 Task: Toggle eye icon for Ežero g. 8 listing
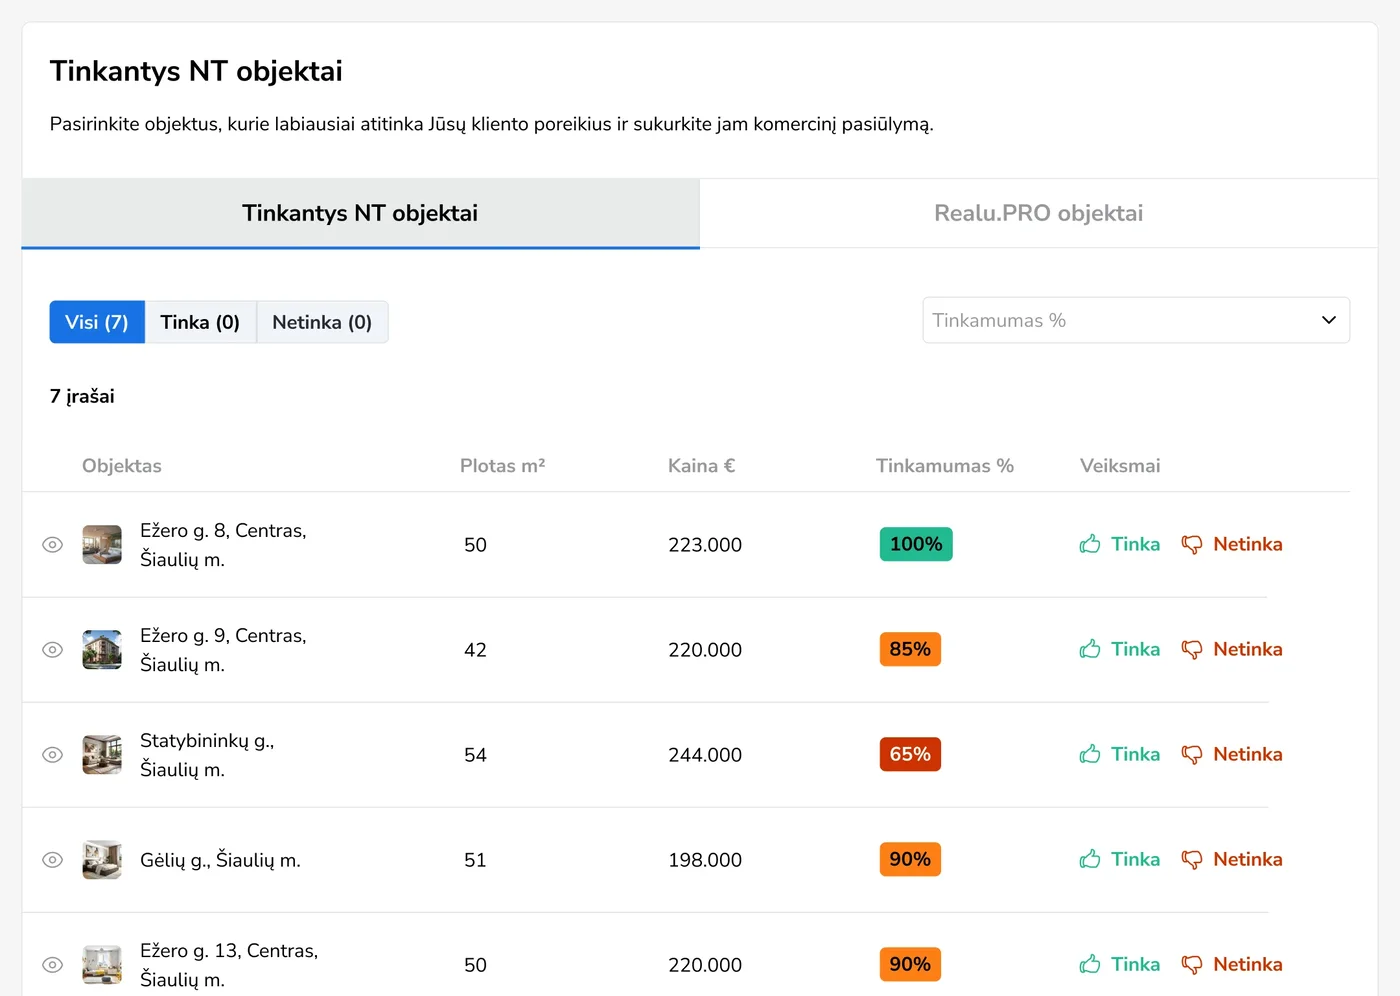coord(53,545)
